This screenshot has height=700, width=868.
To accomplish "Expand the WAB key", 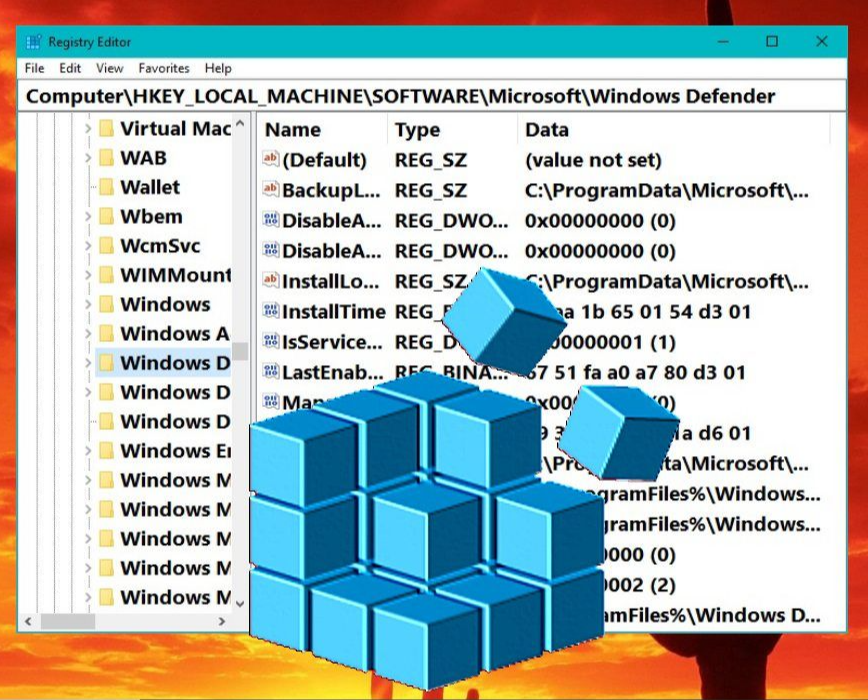I will pos(88,158).
